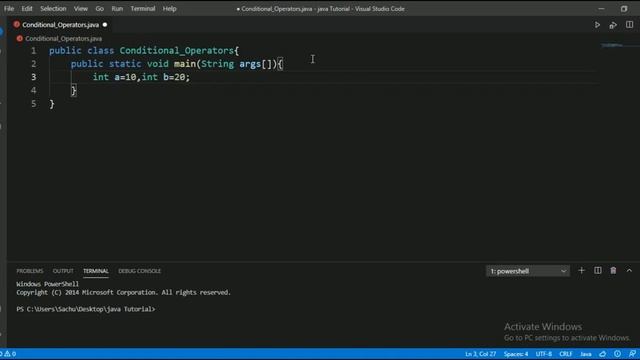
Task: Switch to the PROBLEMS panel tab
Action: [x=30, y=271]
